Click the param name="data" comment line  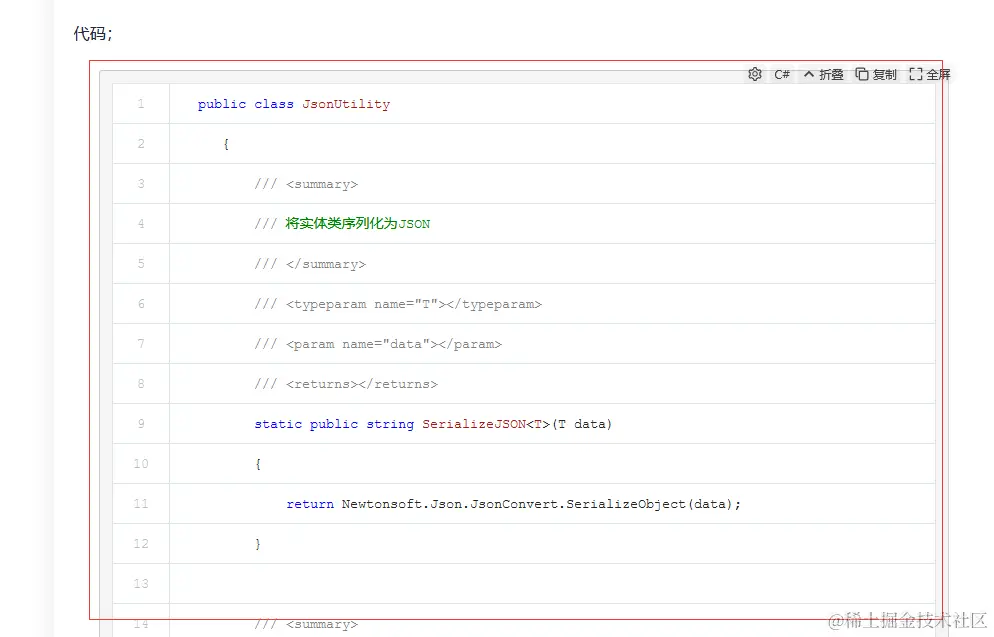tap(378, 344)
